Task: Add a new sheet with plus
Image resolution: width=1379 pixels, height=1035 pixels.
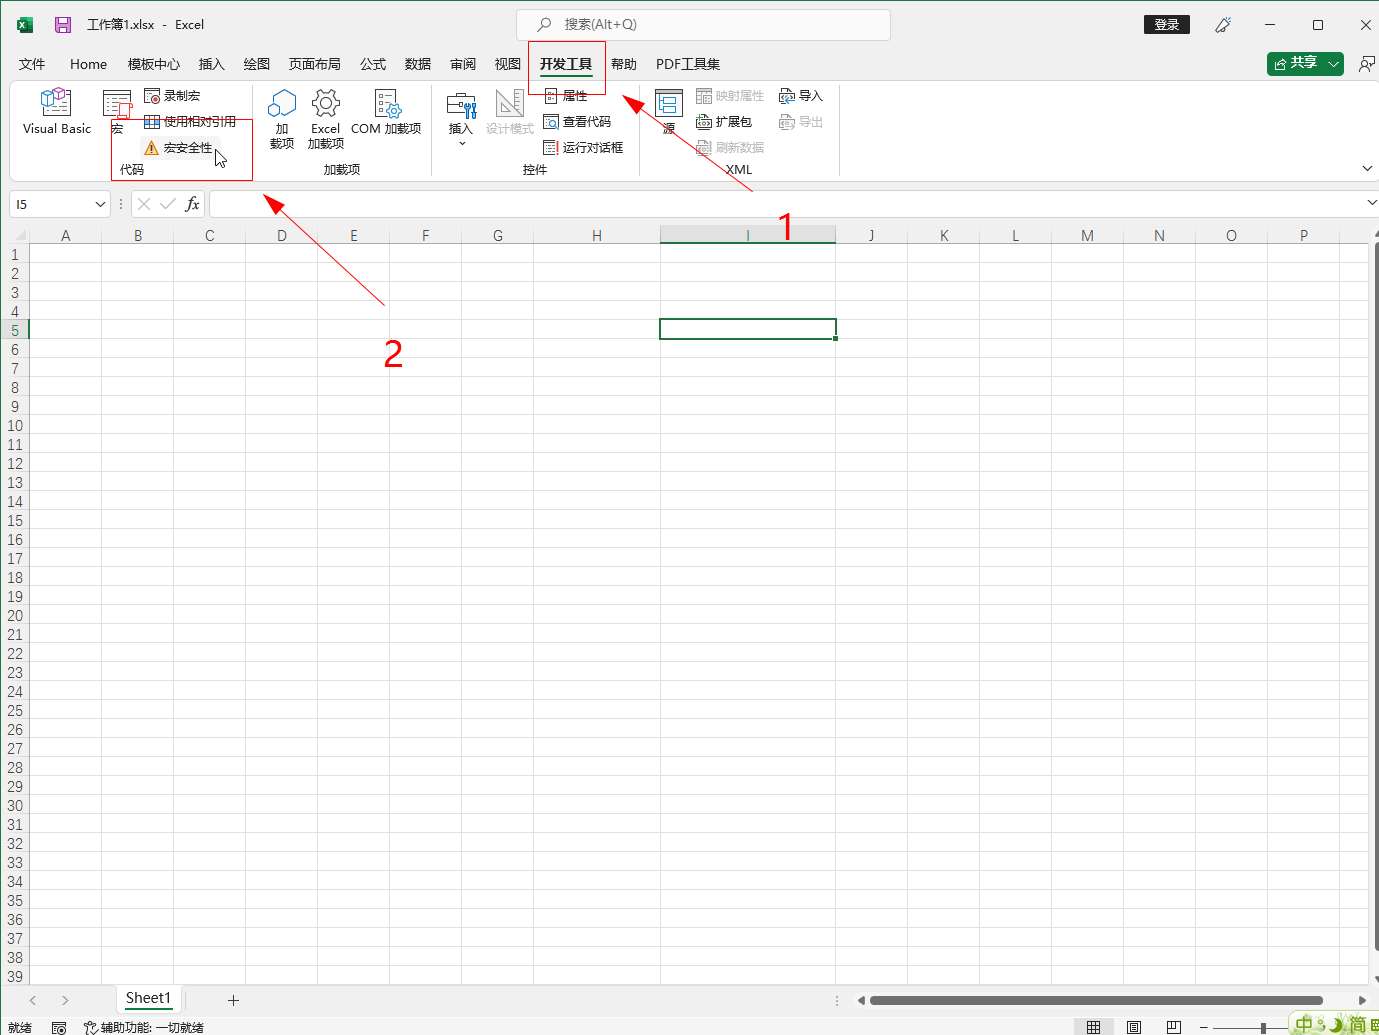Action: 233,1000
